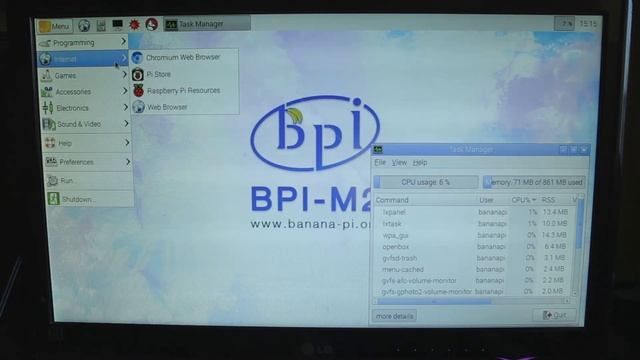Sort processes by Command column
Screen dimensions: 640x360
(x=425, y=200)
